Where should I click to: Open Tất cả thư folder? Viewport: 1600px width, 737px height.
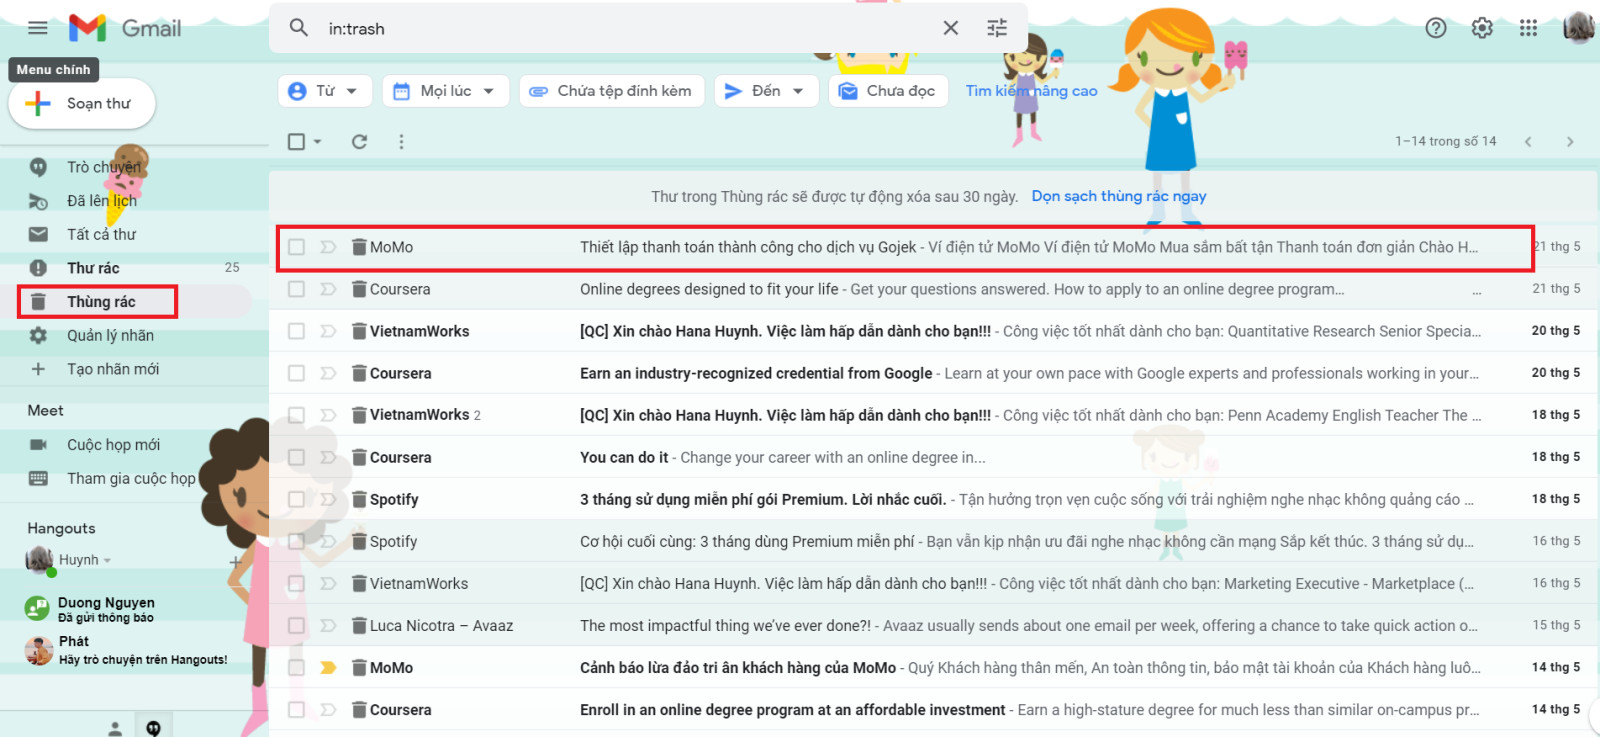101,235
